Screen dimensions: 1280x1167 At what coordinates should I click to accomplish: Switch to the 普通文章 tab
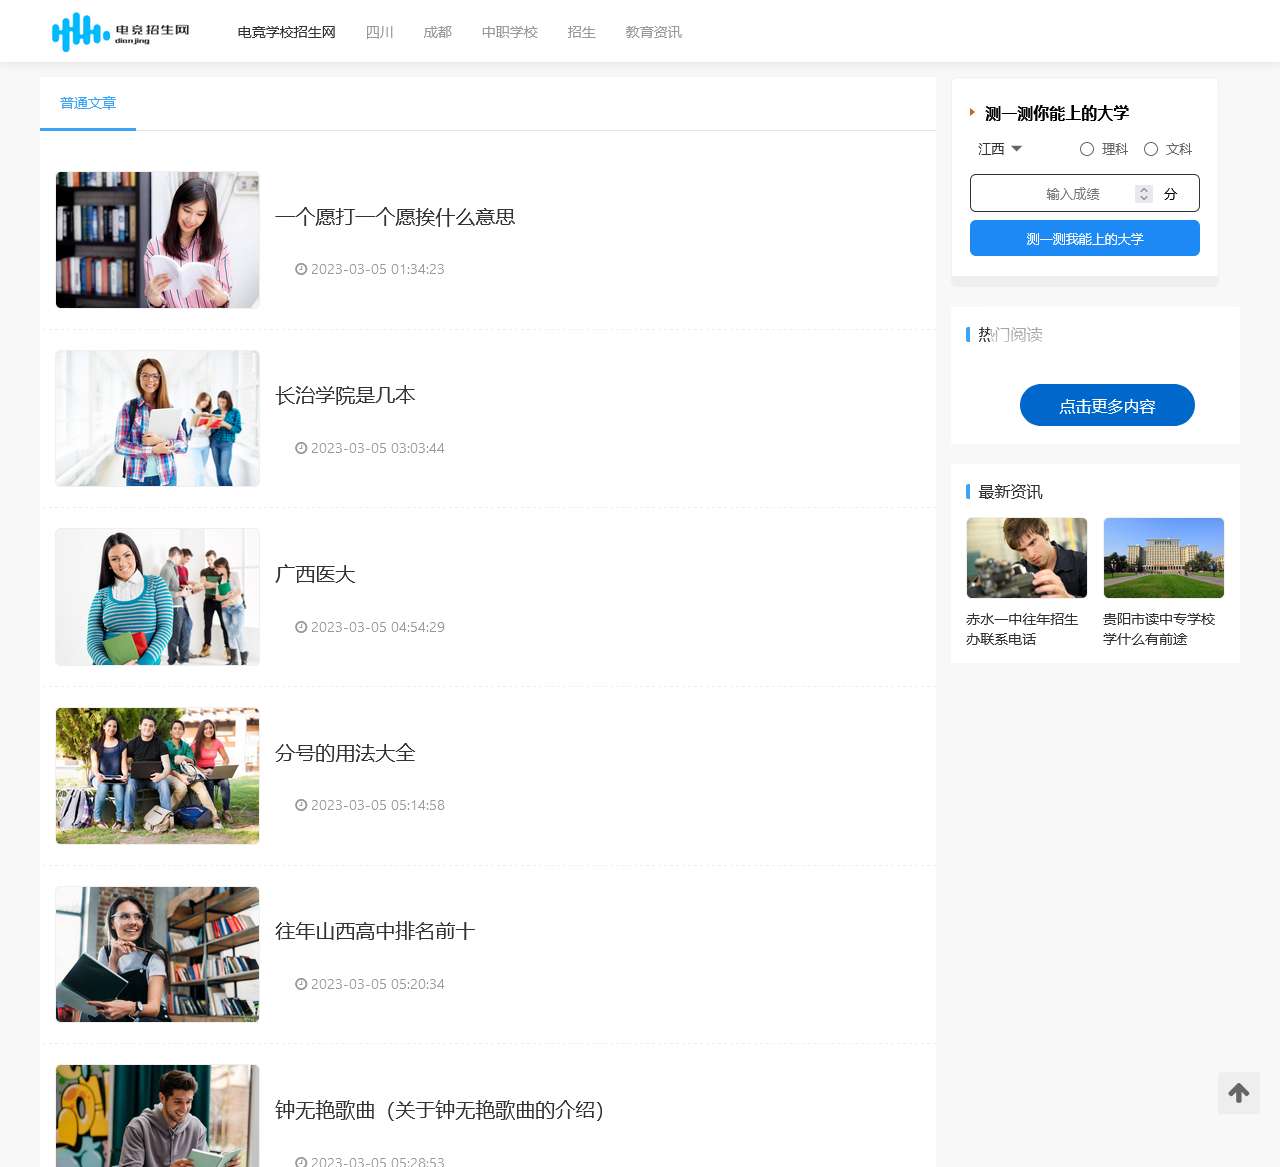point(87,103)
